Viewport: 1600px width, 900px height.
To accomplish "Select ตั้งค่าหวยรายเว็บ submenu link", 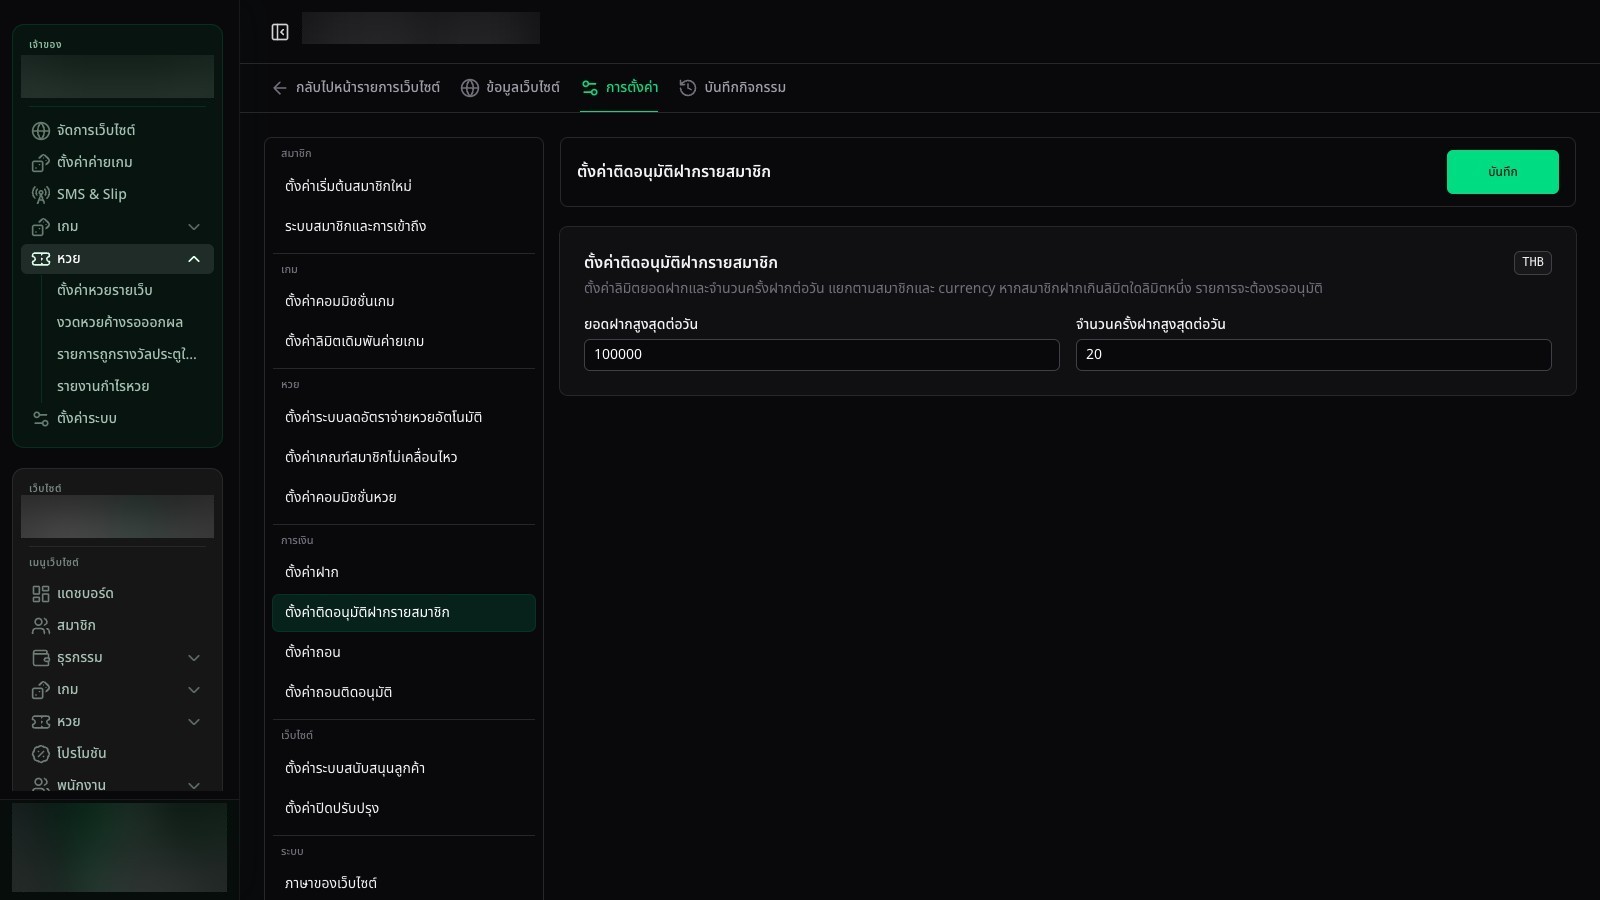I will [105, 290].
